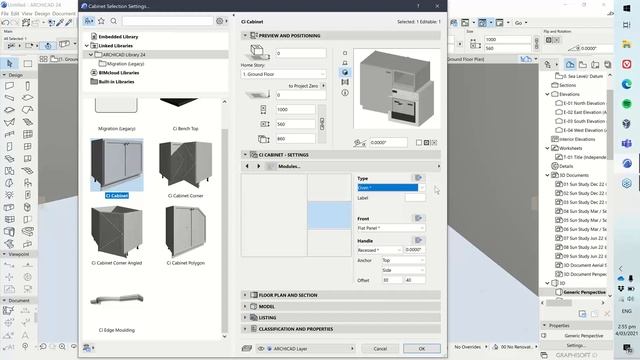Screen dimensions: 640x360
Task: Select Generic Perspective in navigator
Action: click(584, 292)
